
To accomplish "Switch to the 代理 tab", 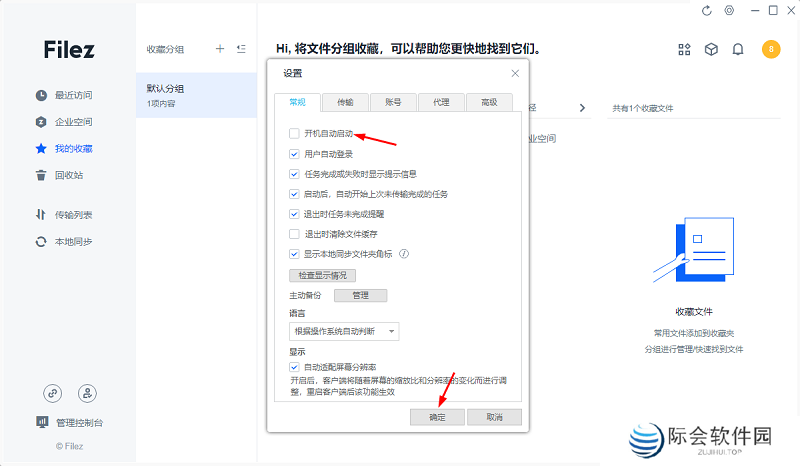I will (x=441, y=102).
